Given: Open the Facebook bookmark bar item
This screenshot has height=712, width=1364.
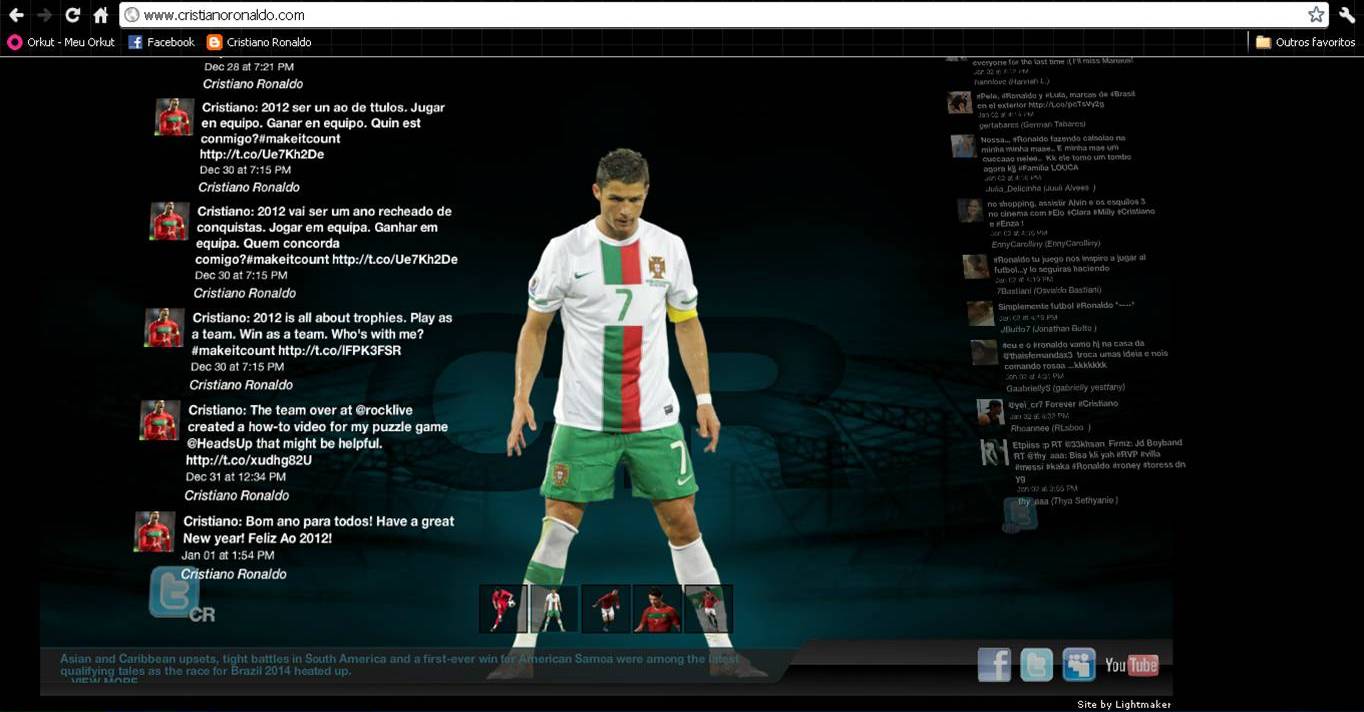Looking at the screenshot, I should point(160,42).
